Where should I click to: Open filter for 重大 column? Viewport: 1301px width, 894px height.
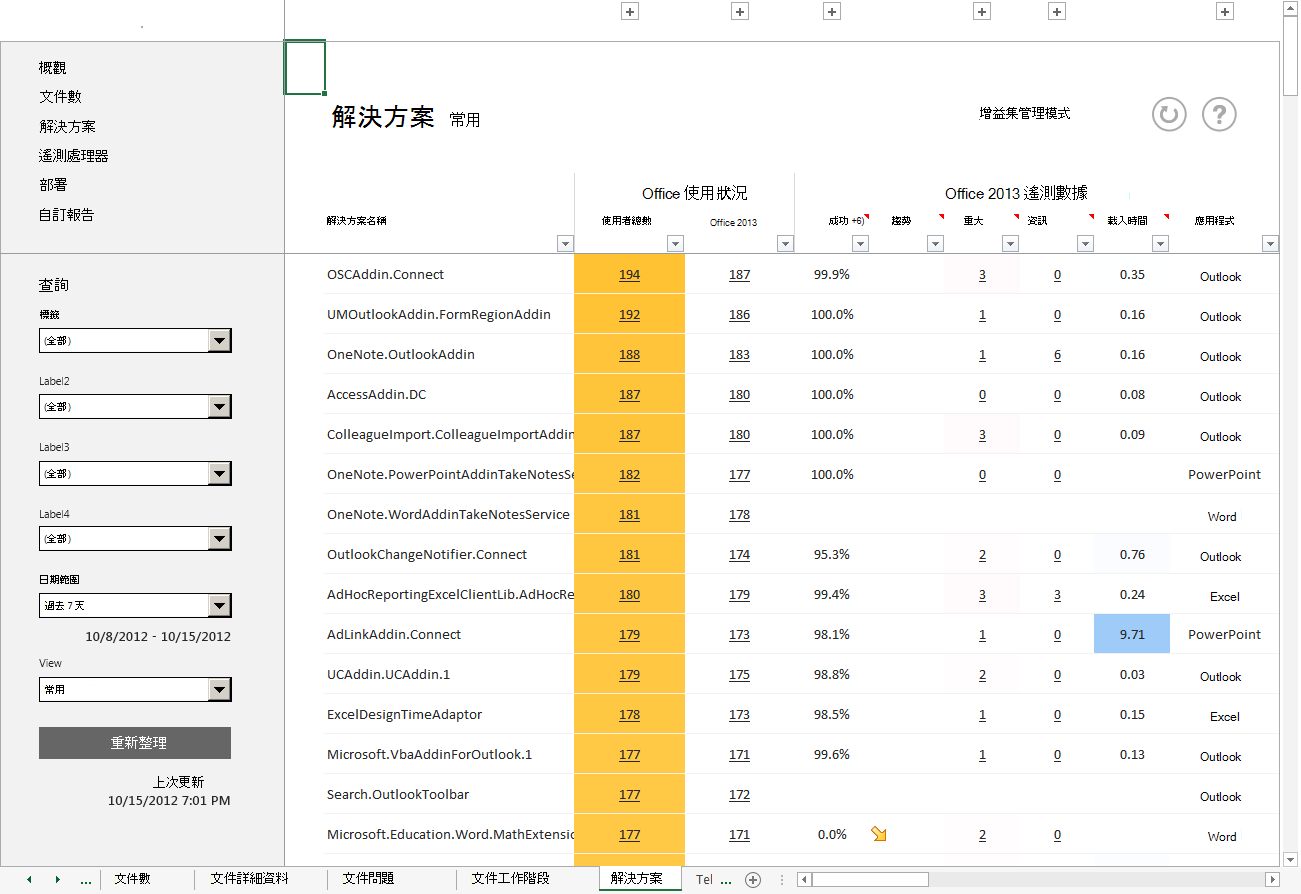(1010, 243)
